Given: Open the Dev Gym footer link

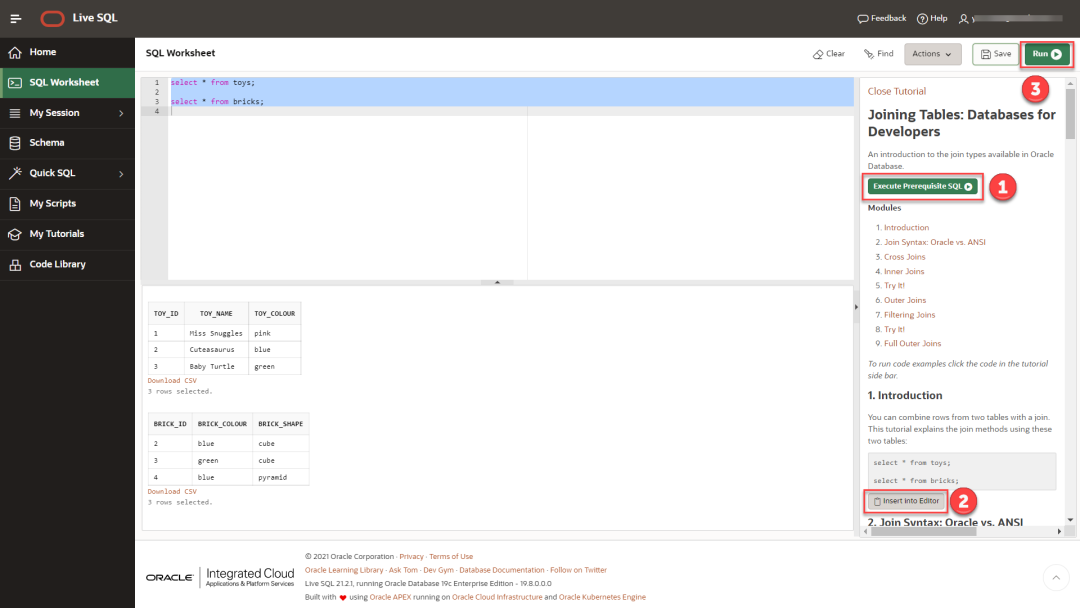Looking at the screenshot, I should pyautogui.click(x=438, y=570).
